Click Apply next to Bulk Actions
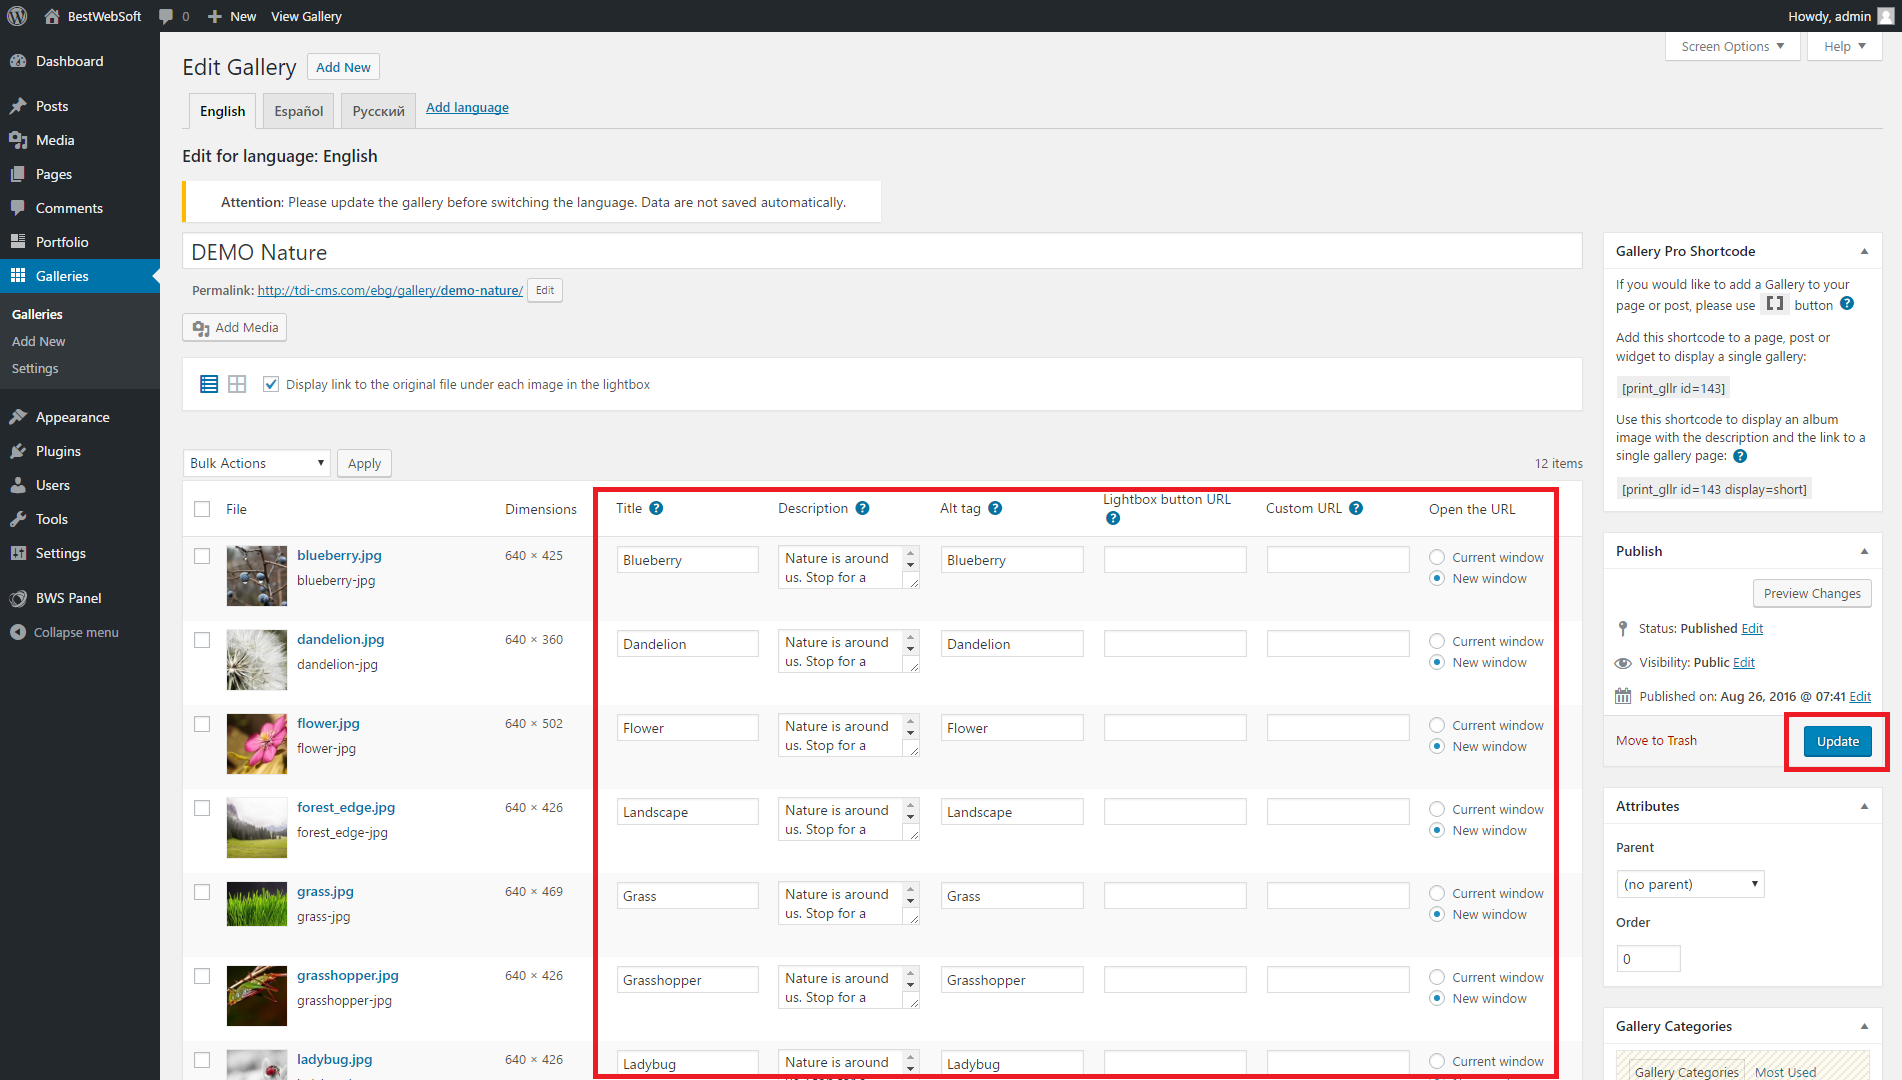Screen dimensions: 1902x1080 click(364, 463)
